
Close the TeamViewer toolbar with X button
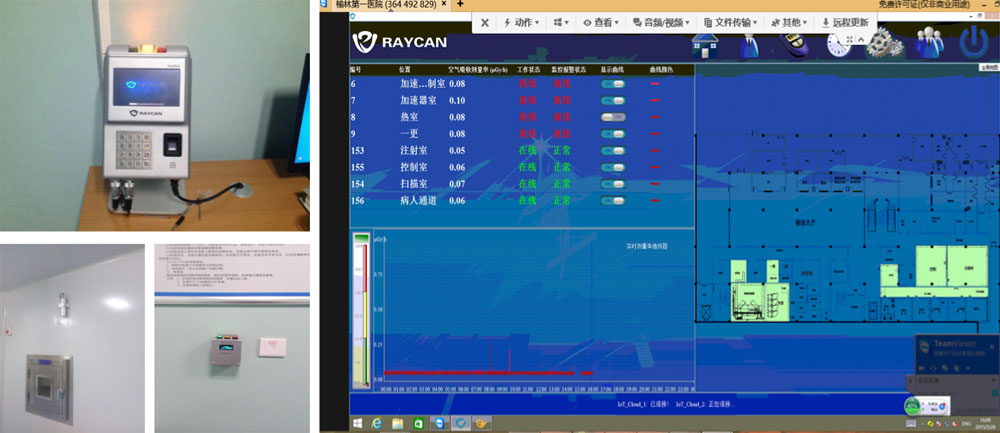tap(484, 21)
